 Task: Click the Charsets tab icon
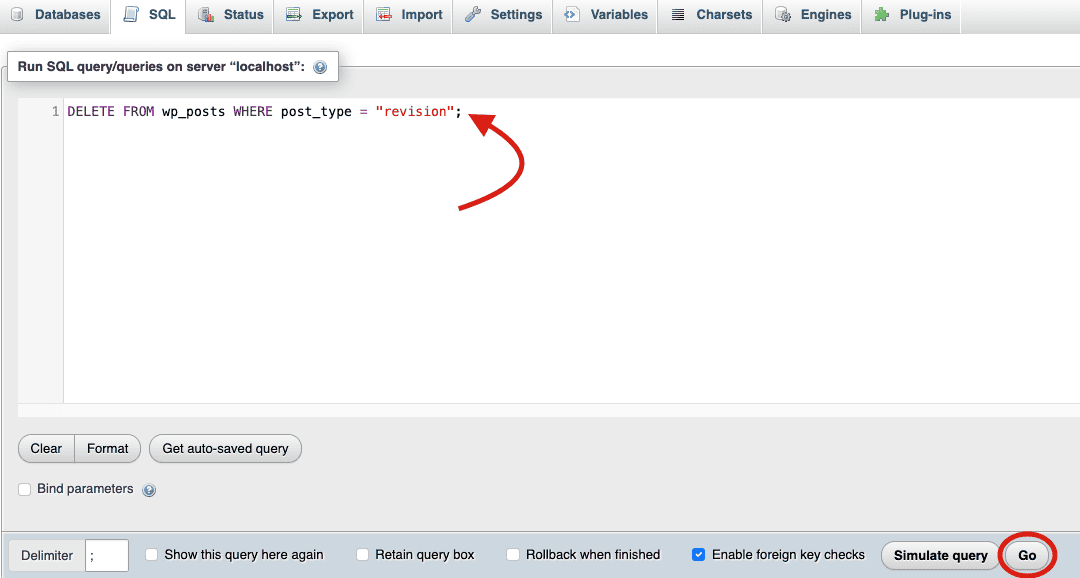click(x=678, y=14)
